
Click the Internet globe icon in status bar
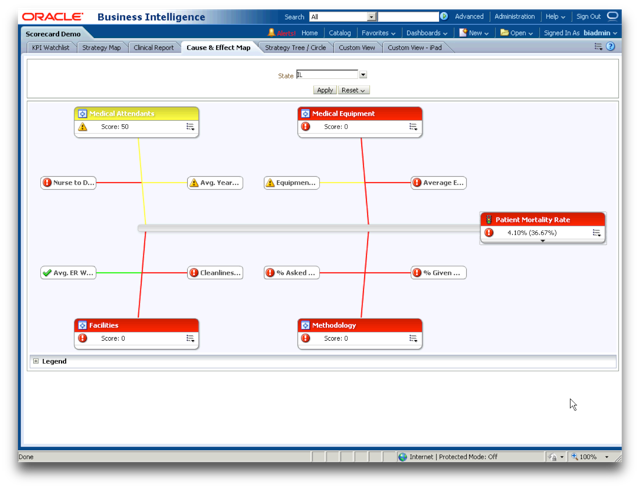click(402, 457)
